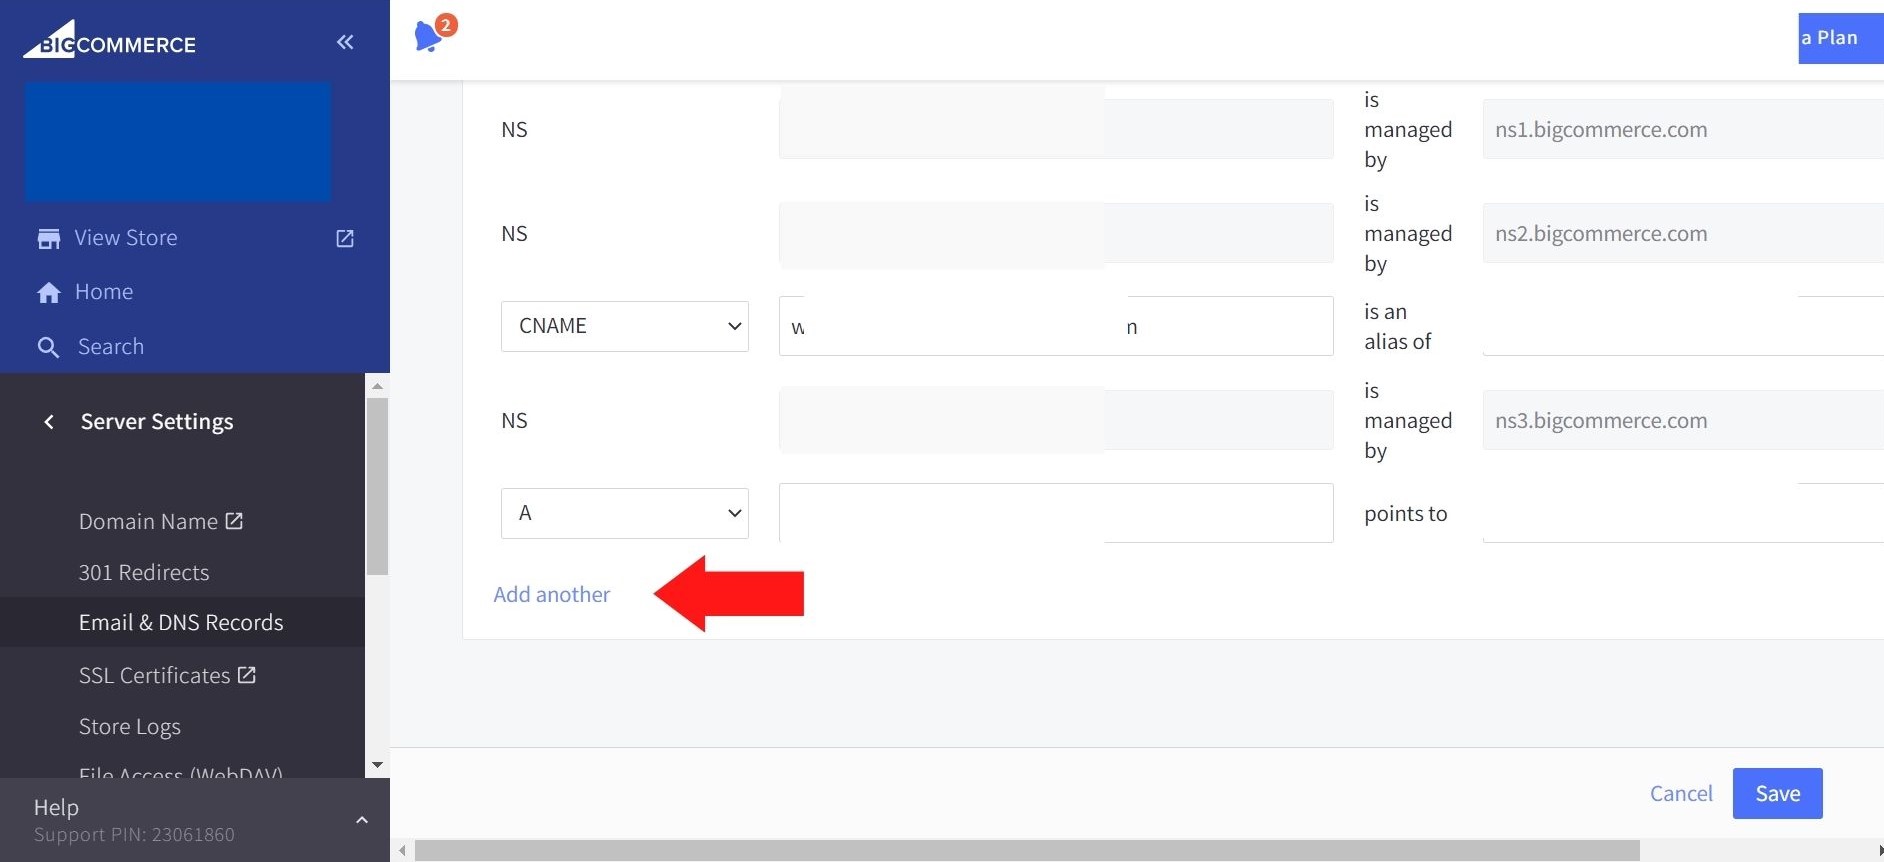Click the Save button
Viewport: 1884px width, 862px height.
click(x=1777, y=793)
